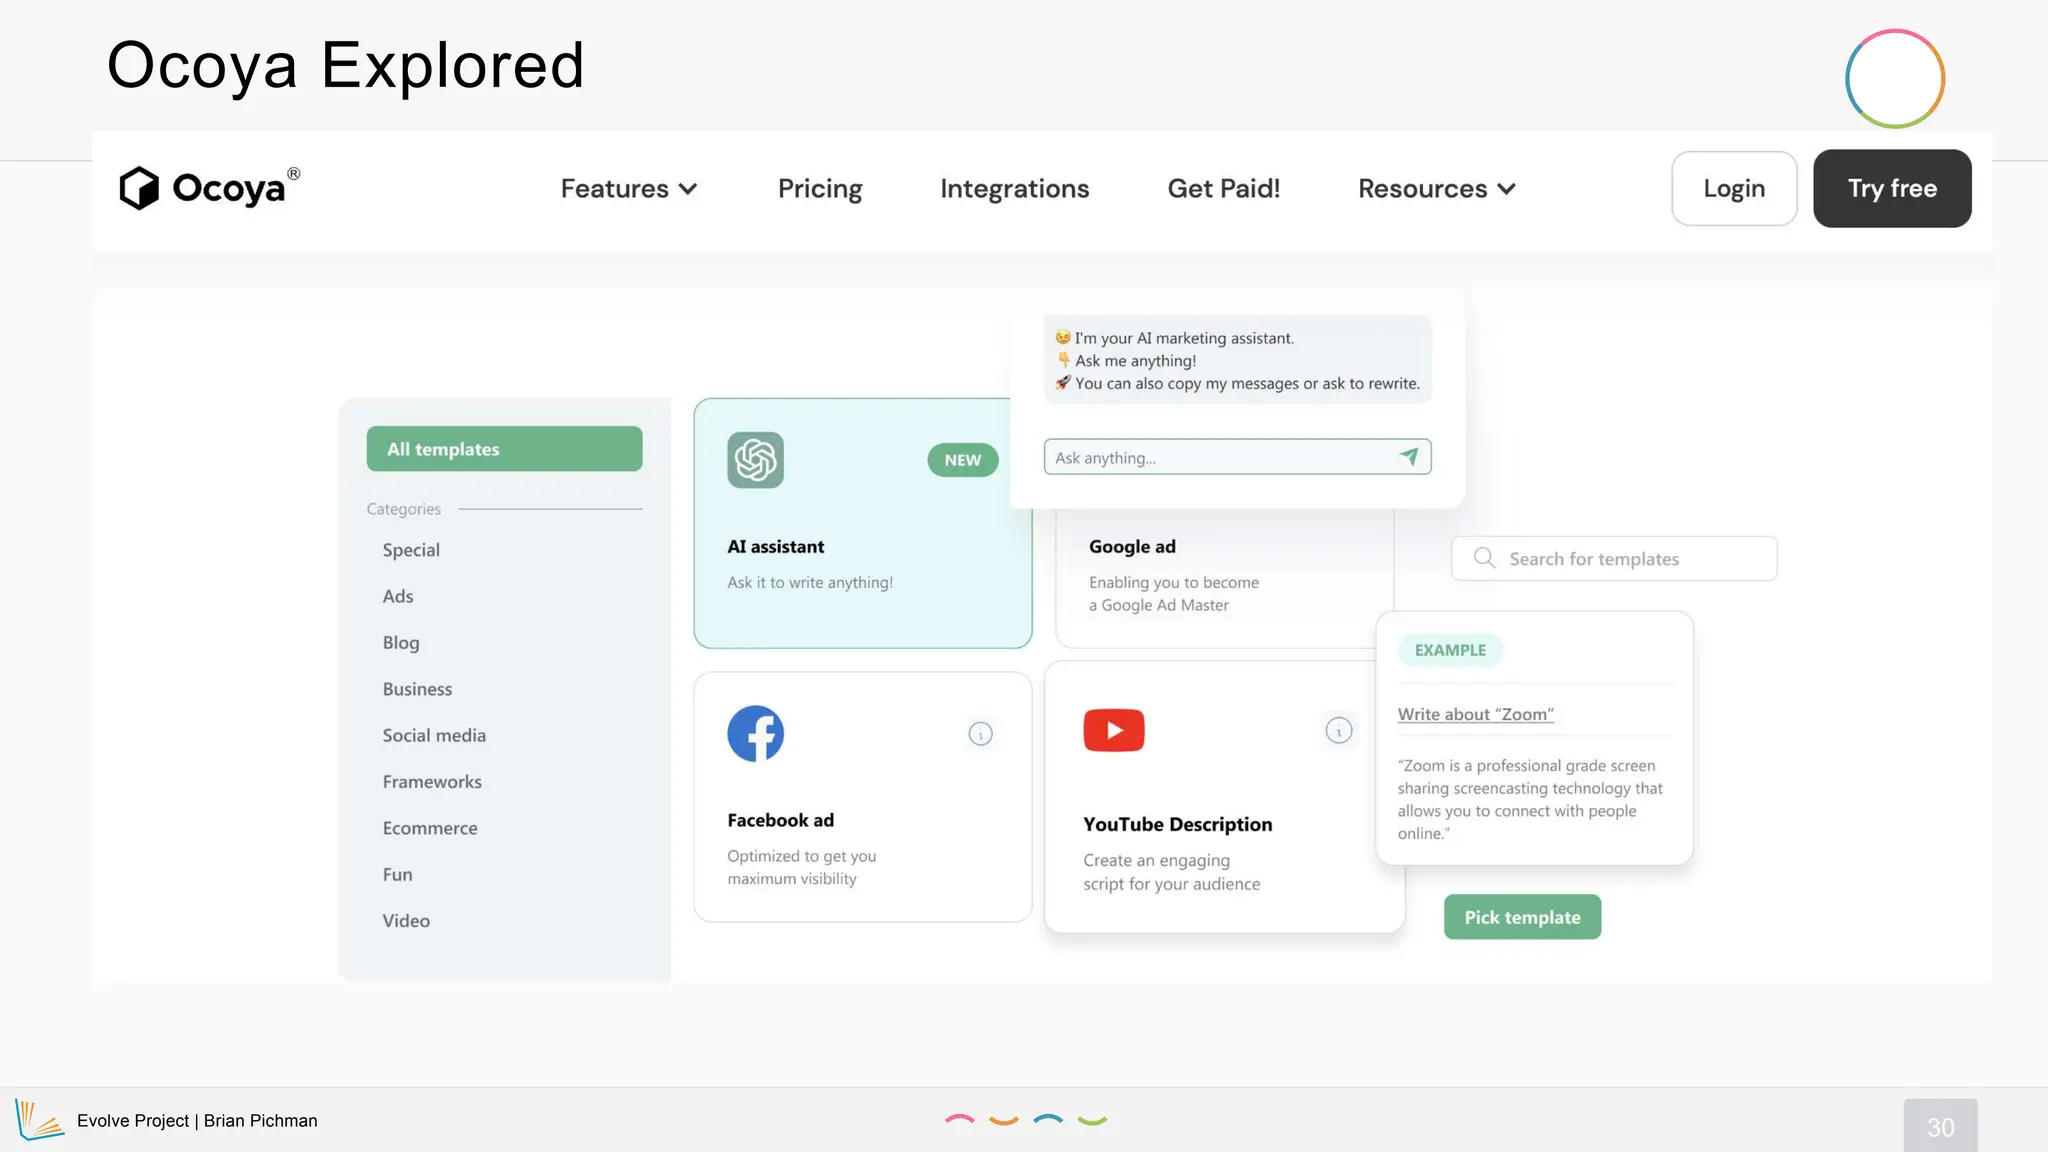Click the book logo beside Evolve Project

(38, 1120)
